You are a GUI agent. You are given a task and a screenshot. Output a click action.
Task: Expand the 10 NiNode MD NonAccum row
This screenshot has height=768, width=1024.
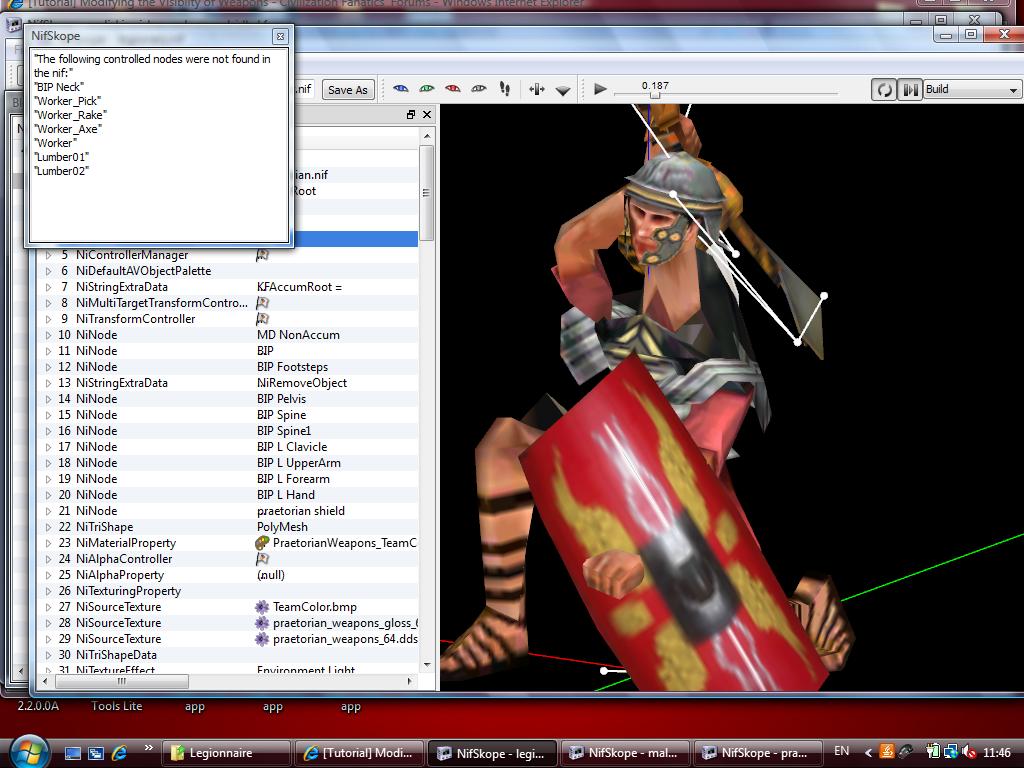click(48, 335)
